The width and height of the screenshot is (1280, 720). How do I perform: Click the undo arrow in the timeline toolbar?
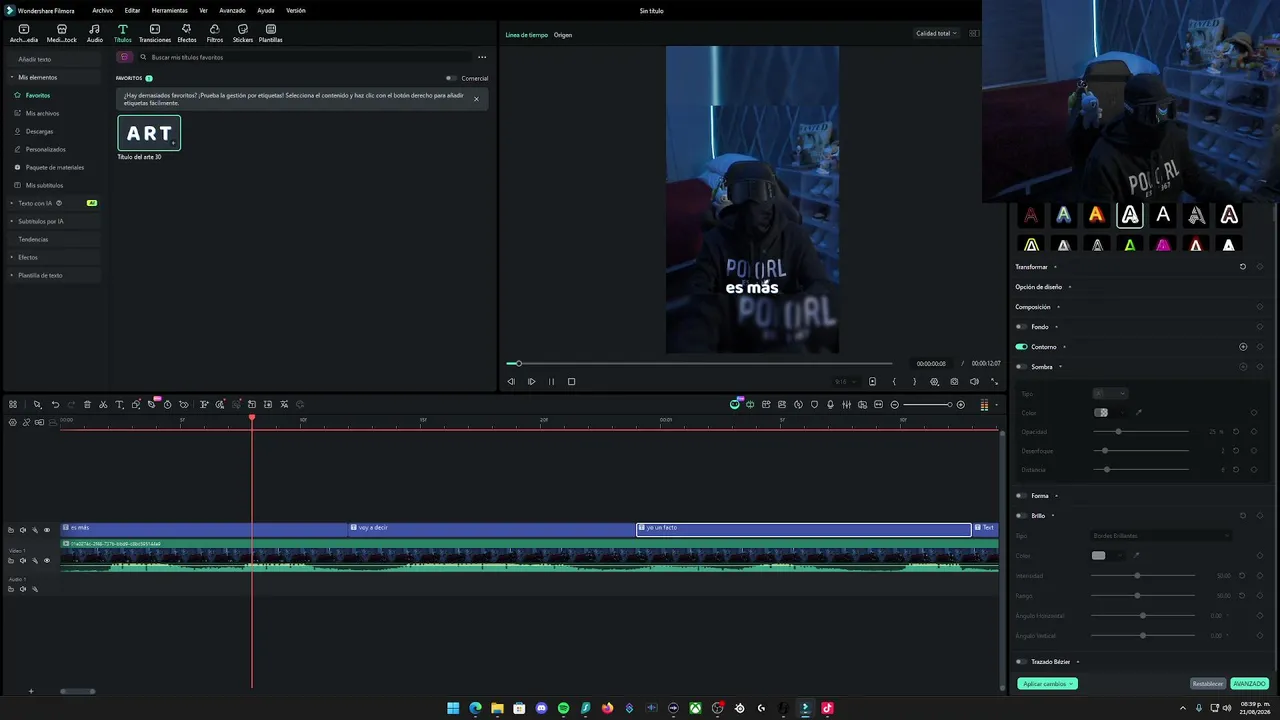coord(55,404)
